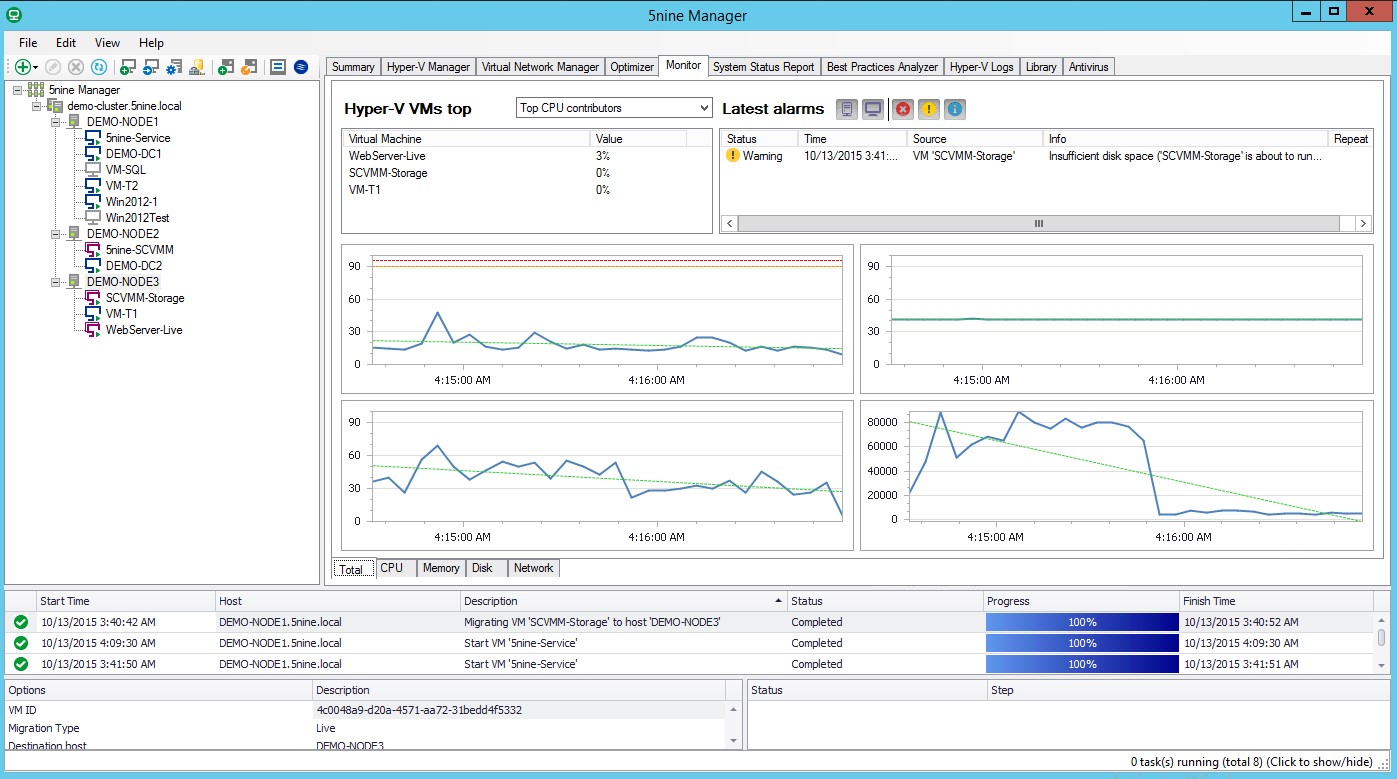
Task: Click the blue arrow VM import toolbar icon
Action: click(x=151, y=66)
